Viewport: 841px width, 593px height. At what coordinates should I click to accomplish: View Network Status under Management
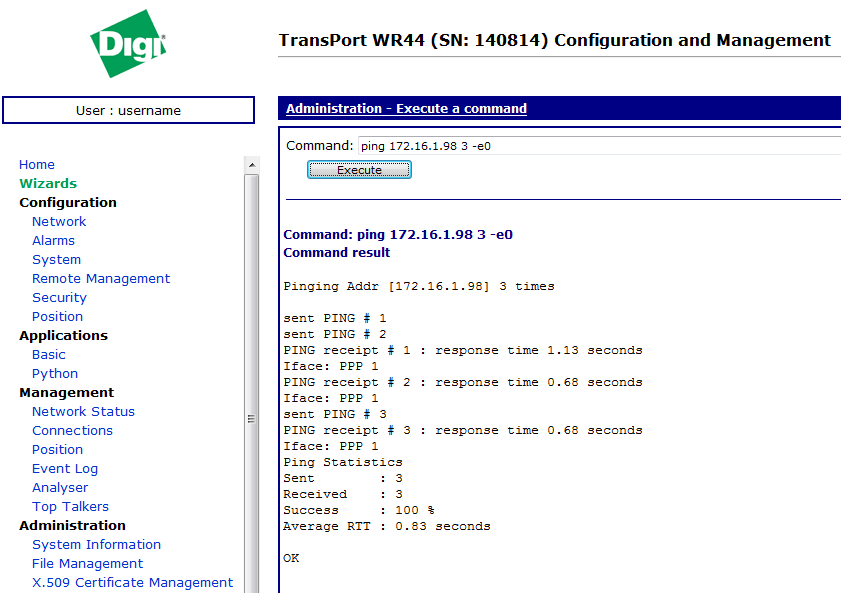tap(83, 412)
